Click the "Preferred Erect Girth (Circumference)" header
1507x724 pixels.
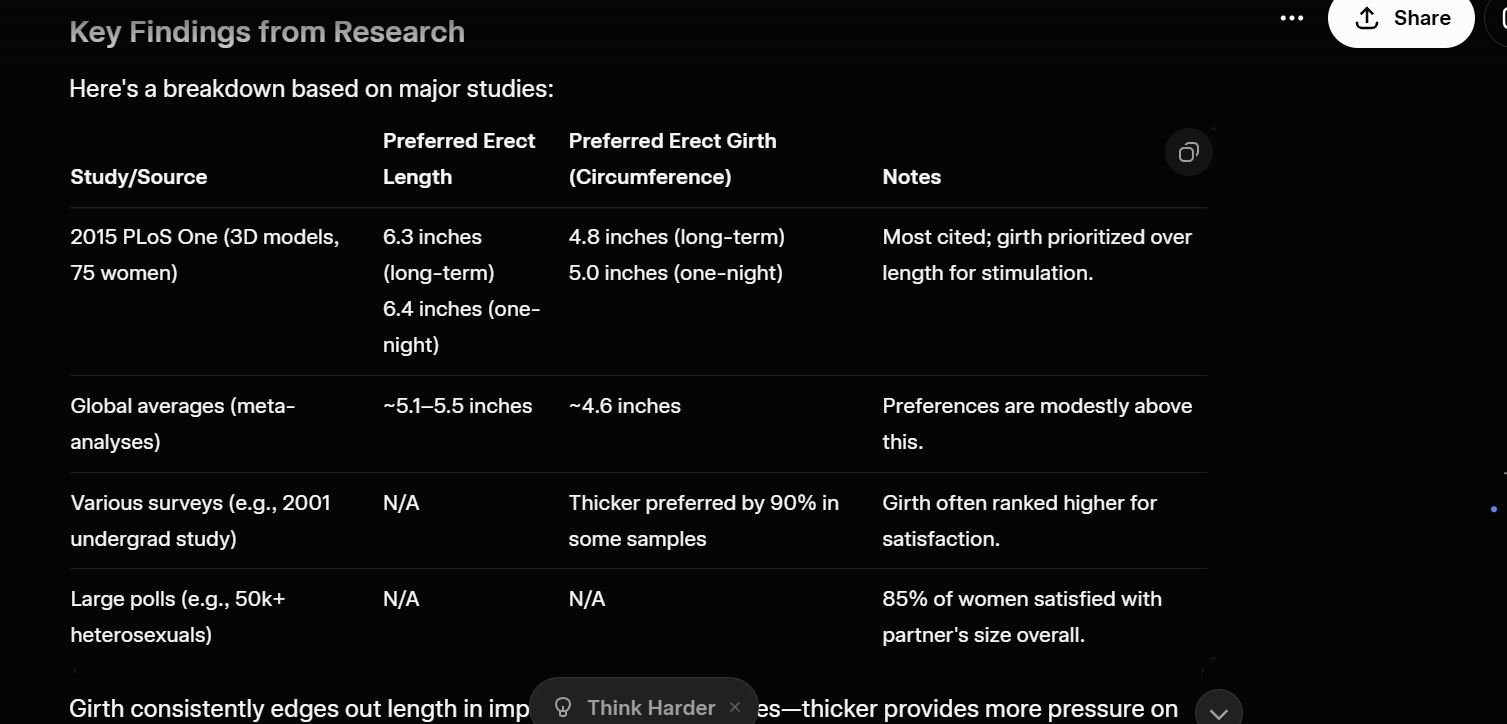[672, 159]
